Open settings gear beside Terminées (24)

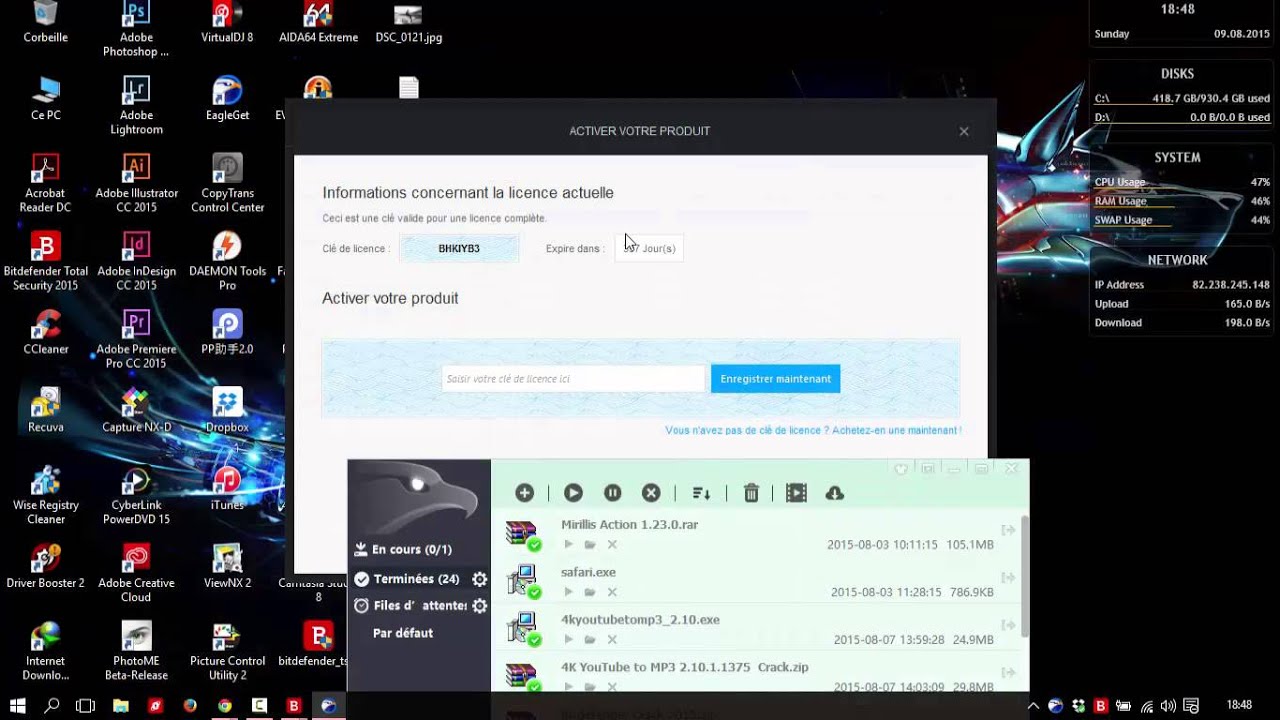pyautogui.click(x=480, y=579)
